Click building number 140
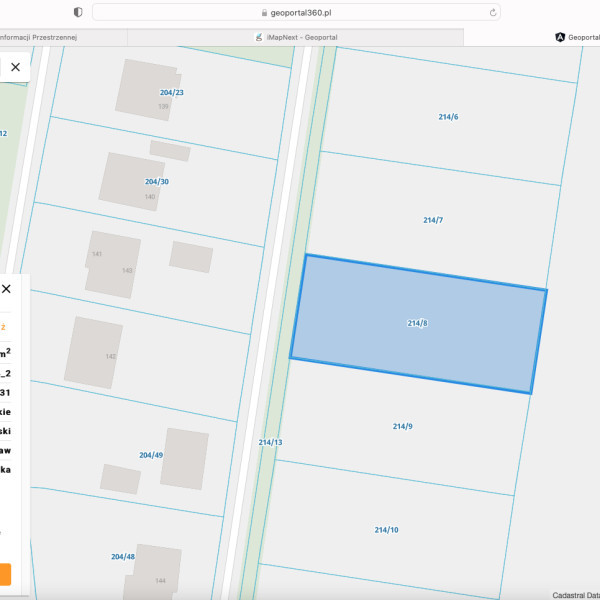The height and width of the screenshot is (600, 600). coord(150,197)
